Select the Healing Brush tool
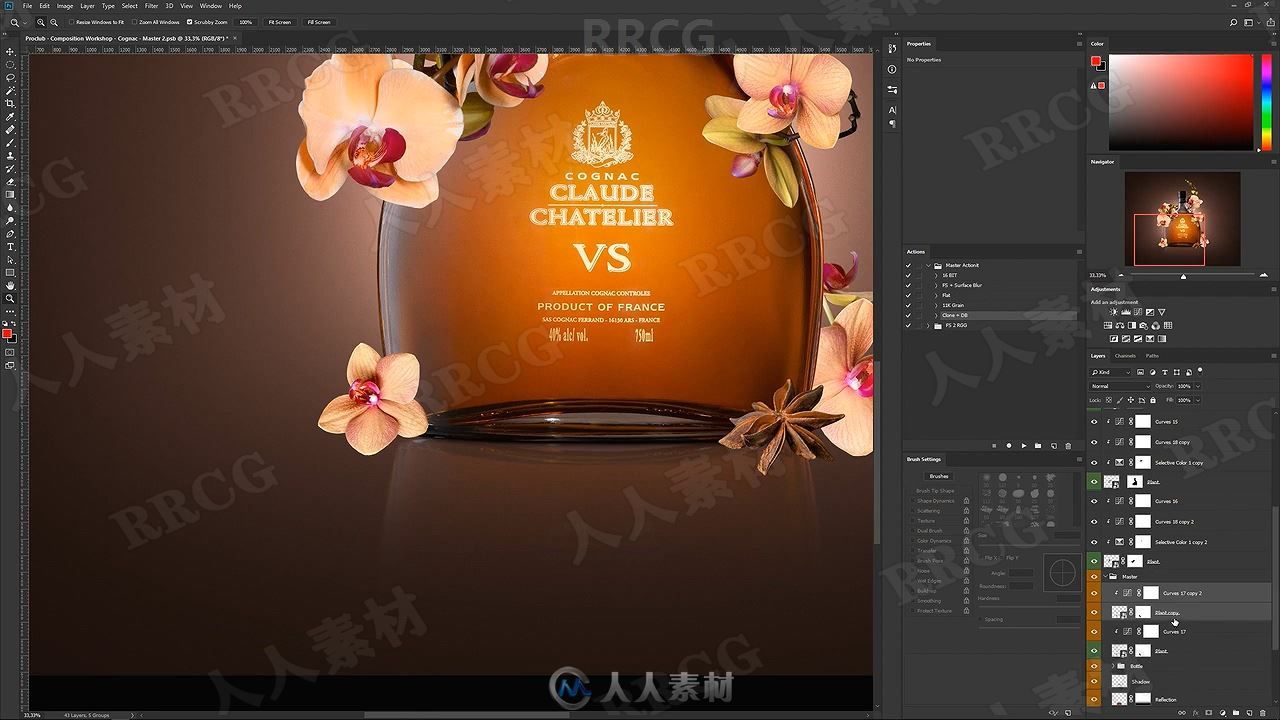 (x=11, y=130)
